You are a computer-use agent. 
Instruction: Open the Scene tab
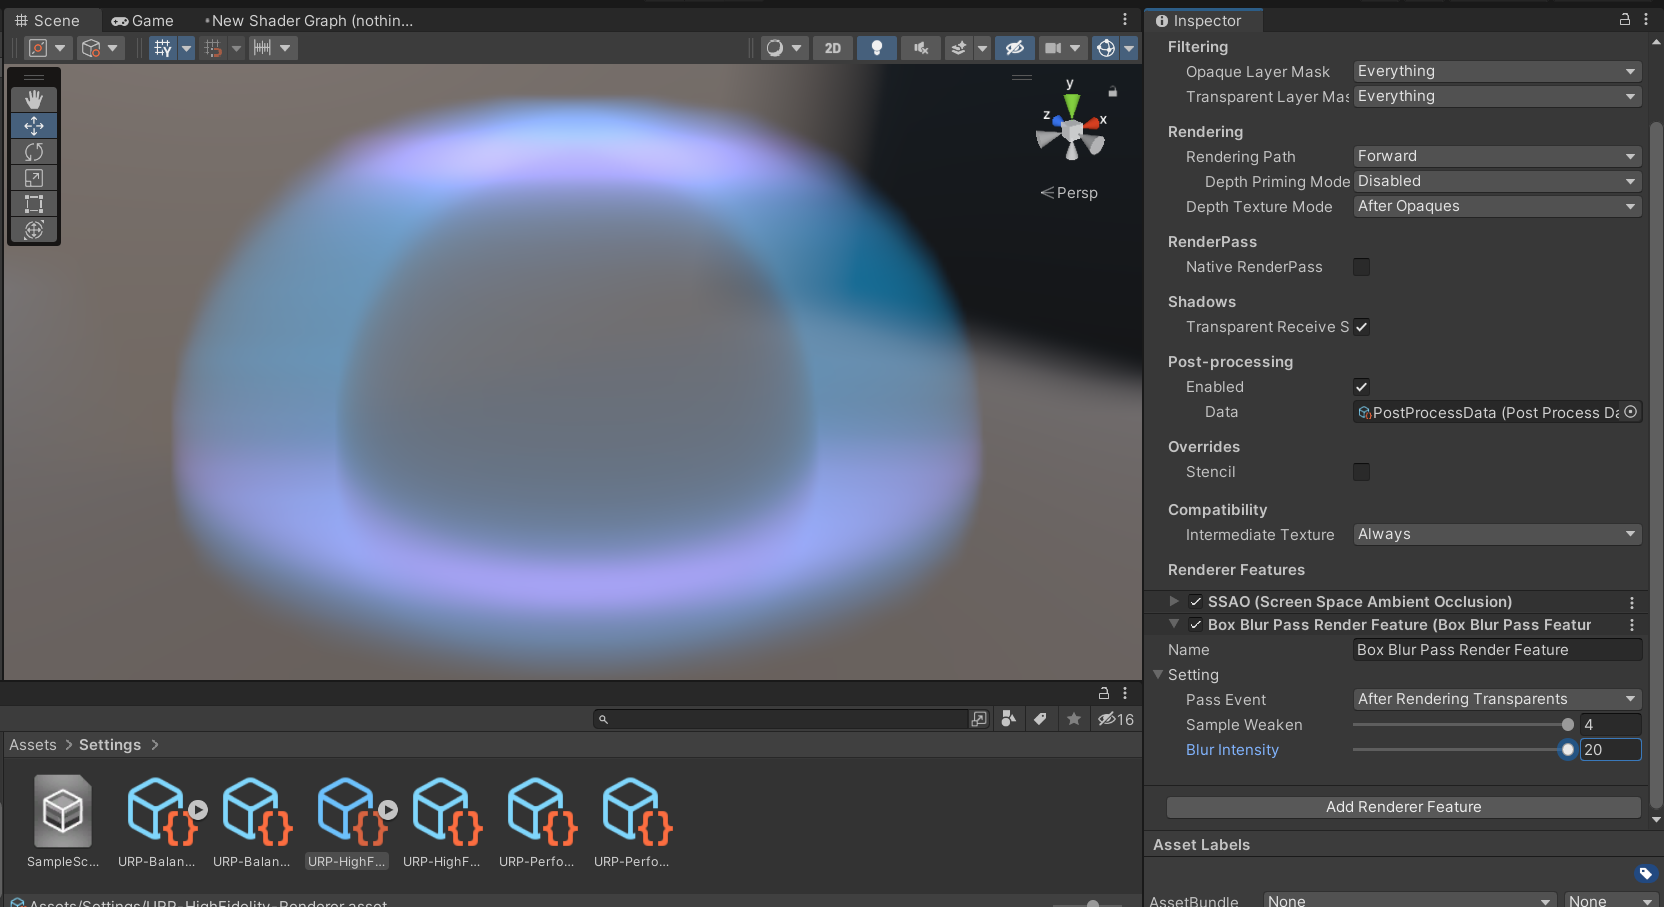47,21
